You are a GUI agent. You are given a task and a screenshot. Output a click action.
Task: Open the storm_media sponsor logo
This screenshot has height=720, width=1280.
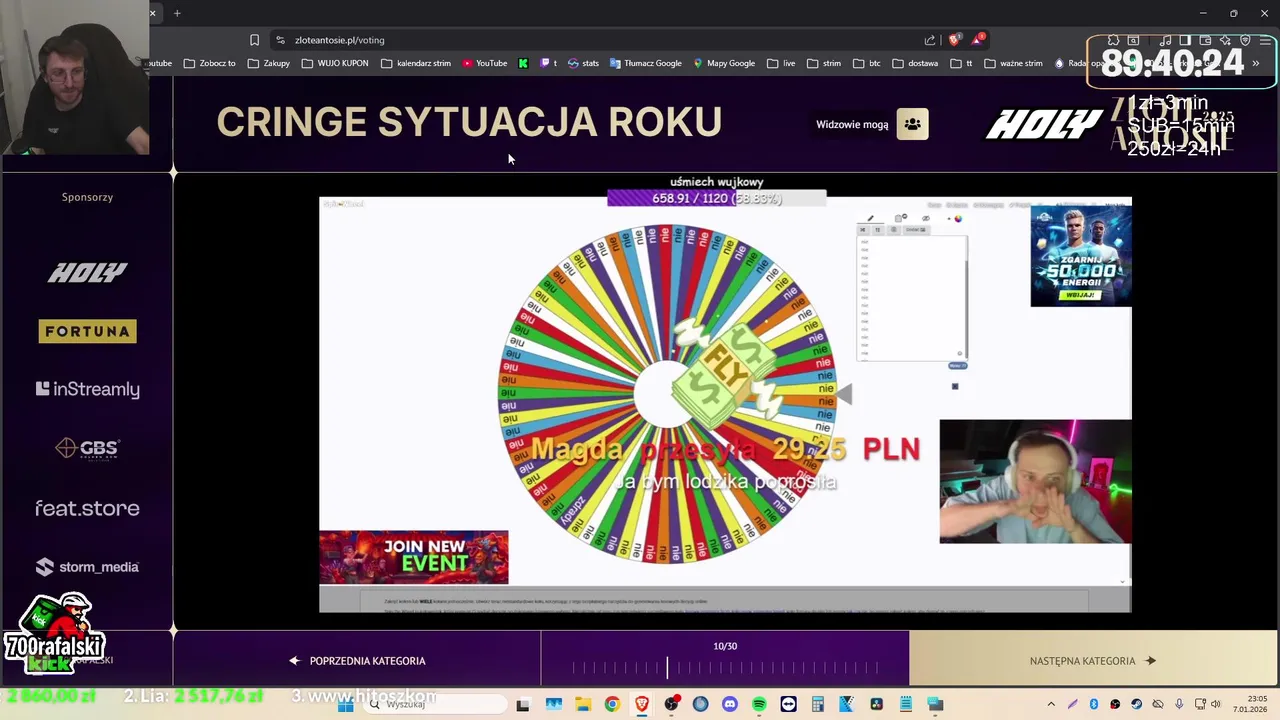[x=88, y=567]
